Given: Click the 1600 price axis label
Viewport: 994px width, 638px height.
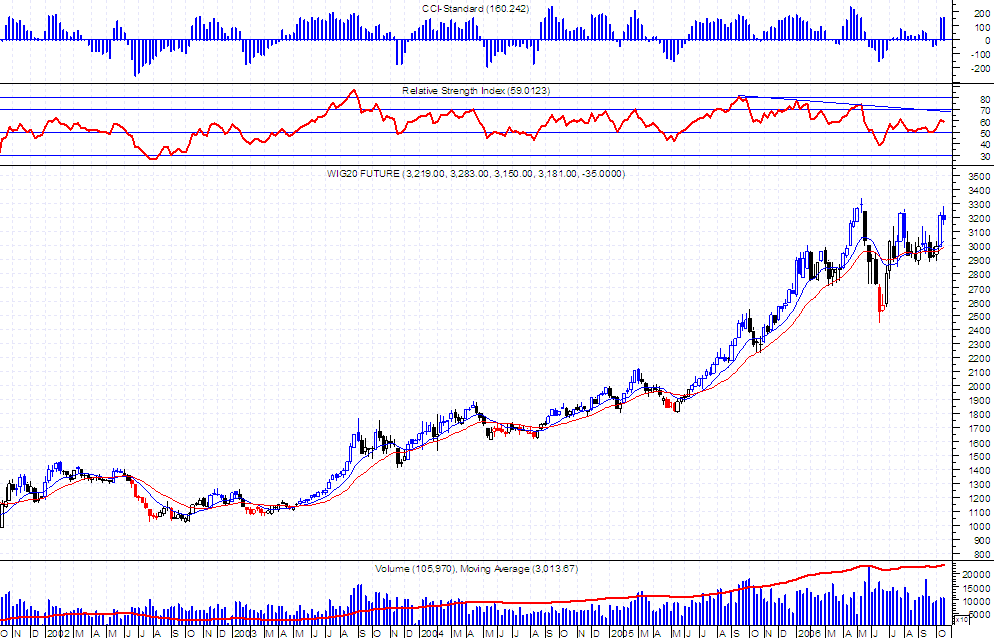Looking at the screenshot, I should [x=981, y=443].
